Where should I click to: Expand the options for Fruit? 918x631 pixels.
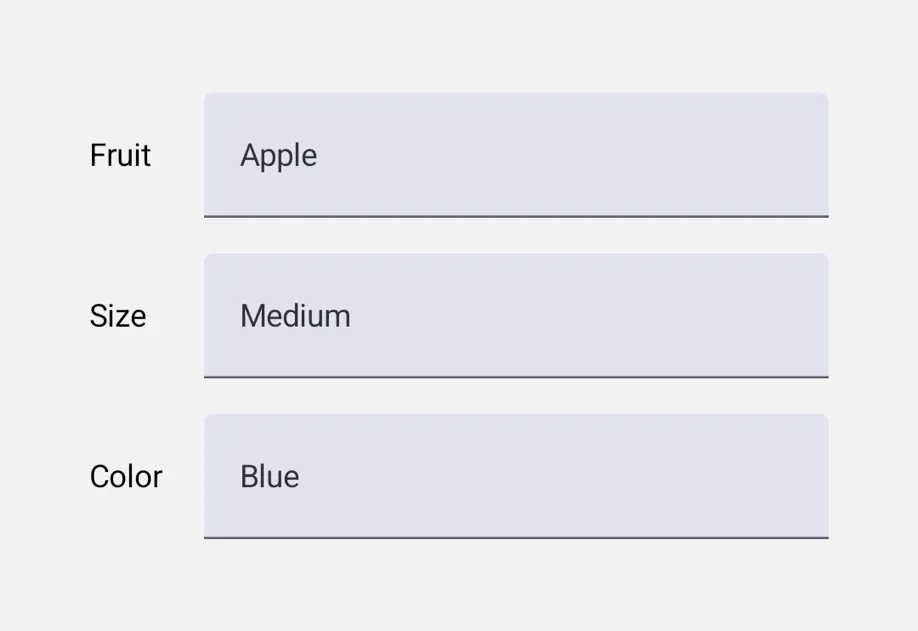pos(516,155)
